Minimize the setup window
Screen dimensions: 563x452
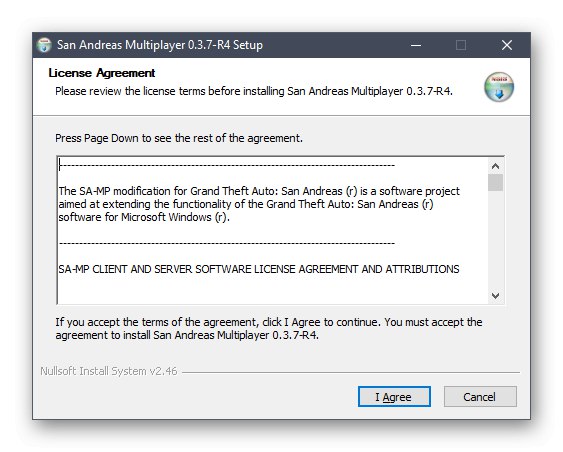416,45
